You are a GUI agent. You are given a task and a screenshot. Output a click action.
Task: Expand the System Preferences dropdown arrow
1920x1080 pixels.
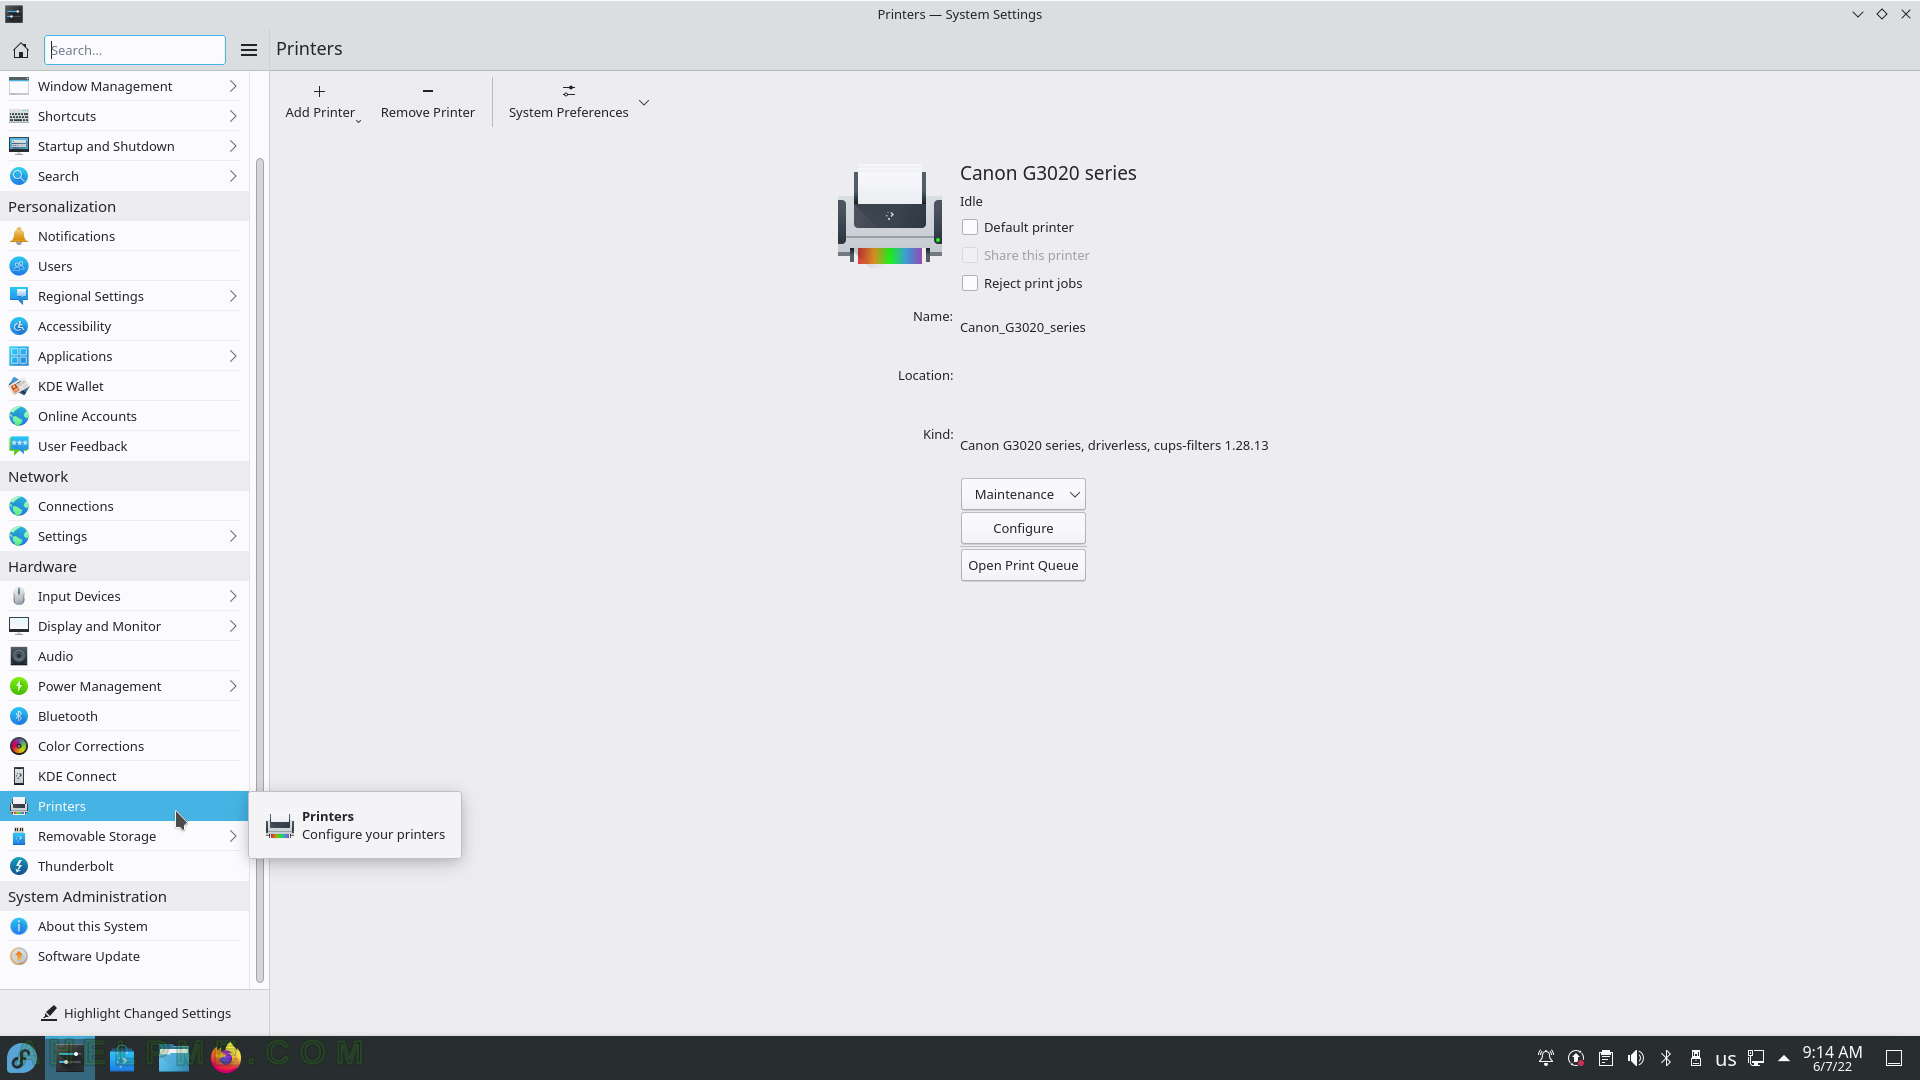(x=644, y=102)
